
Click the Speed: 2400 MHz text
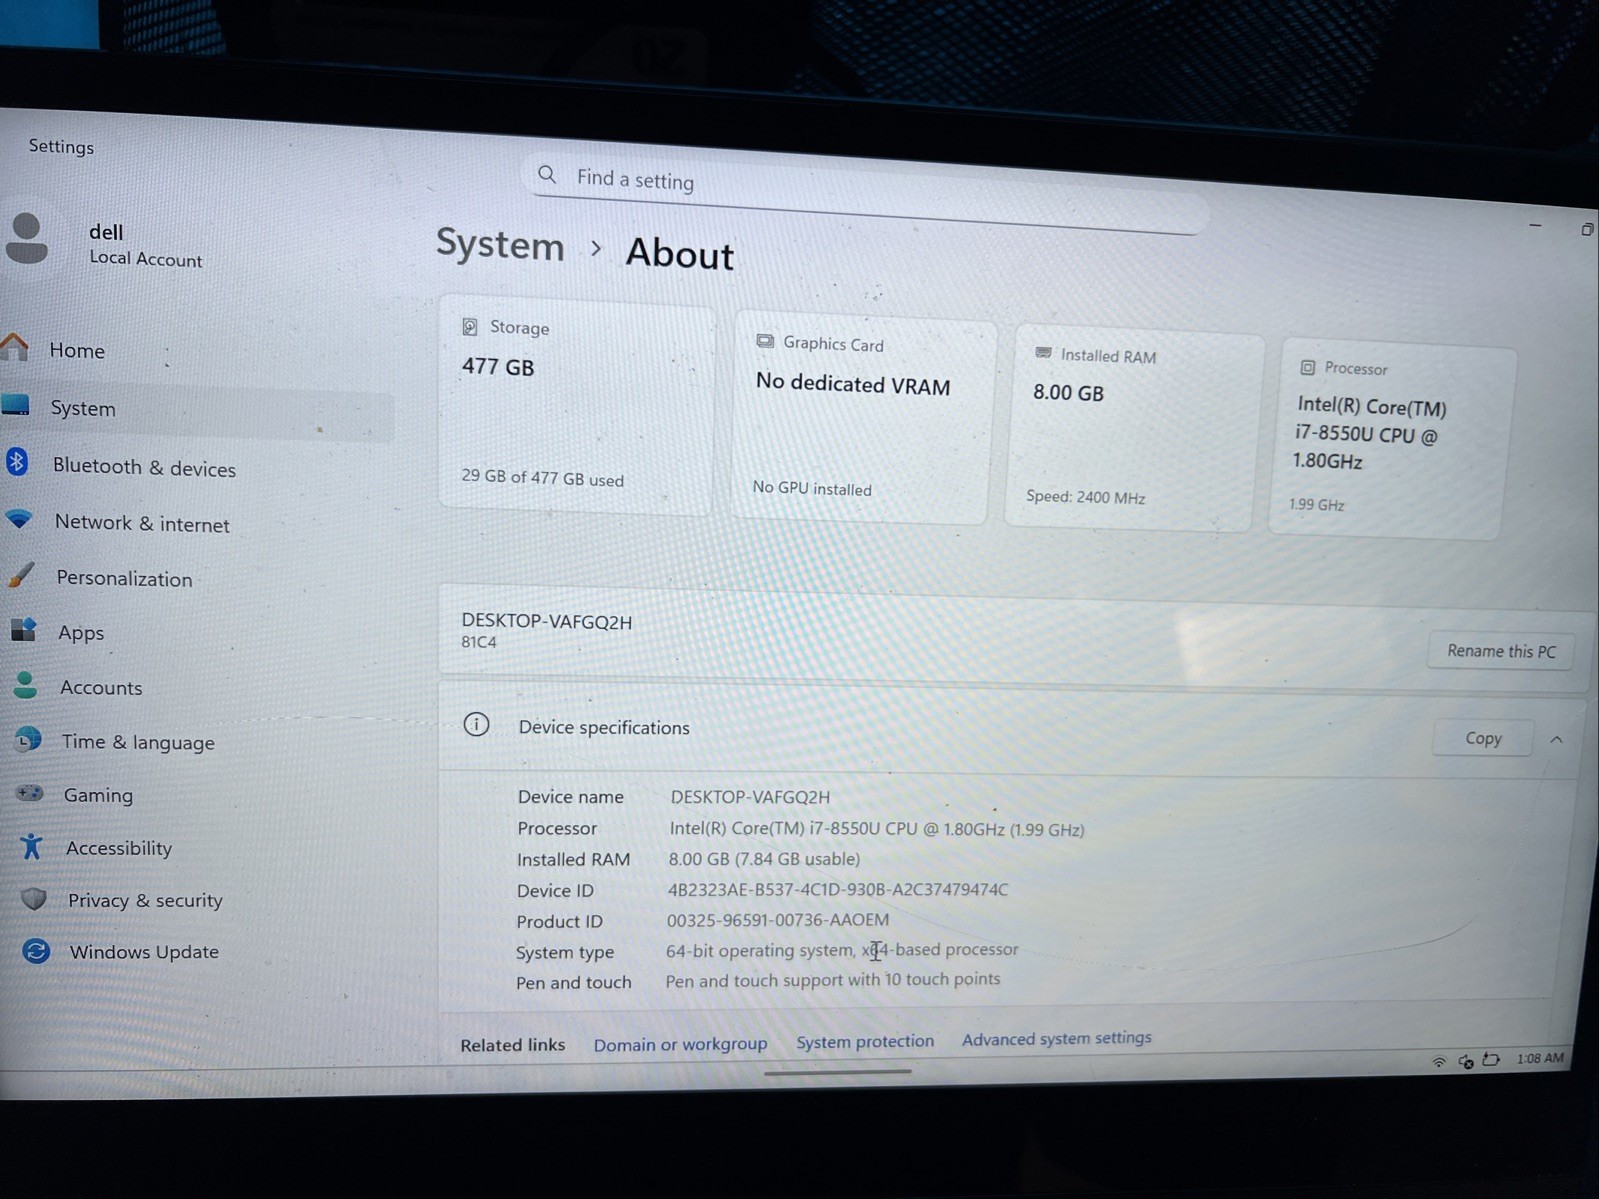pyautogui.click(x=1085, y=496)
